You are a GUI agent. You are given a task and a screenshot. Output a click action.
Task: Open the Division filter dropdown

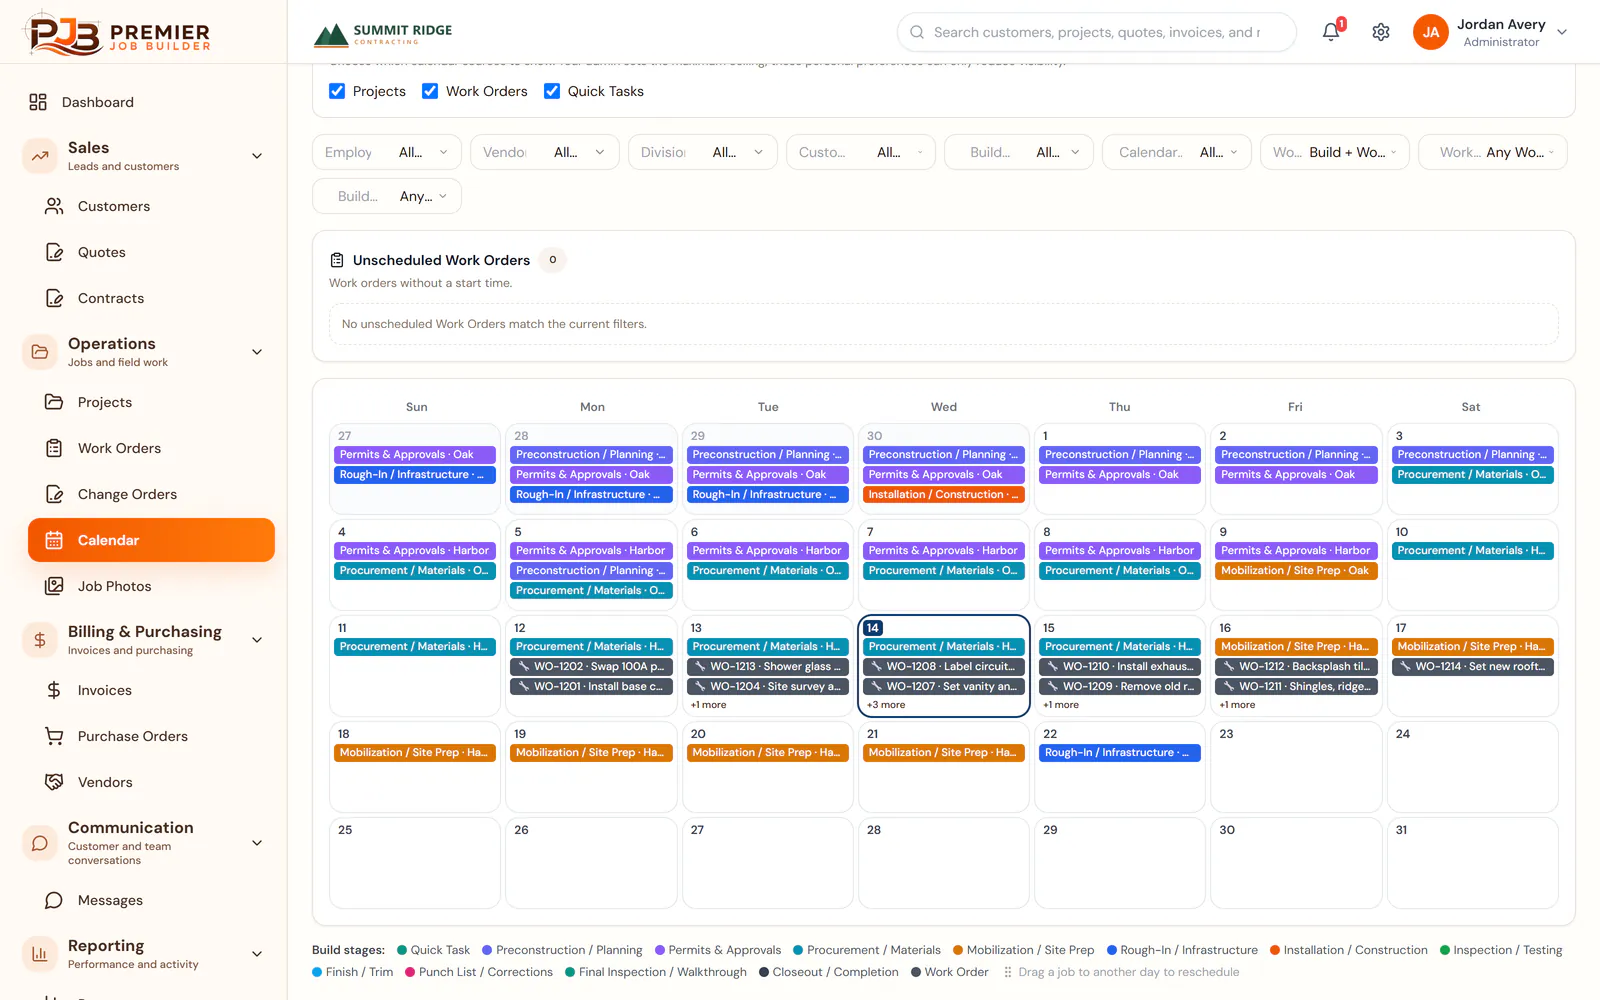click(703, 152)
